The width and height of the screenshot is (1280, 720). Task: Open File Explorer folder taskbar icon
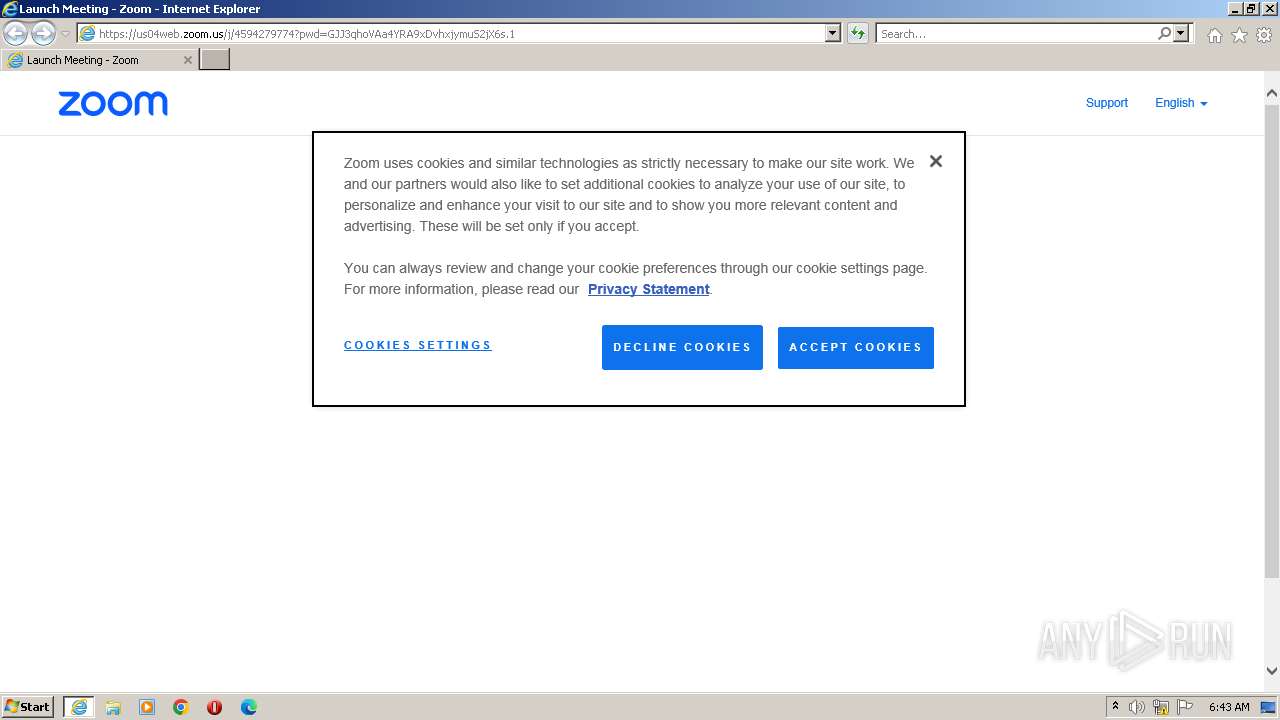113,707
